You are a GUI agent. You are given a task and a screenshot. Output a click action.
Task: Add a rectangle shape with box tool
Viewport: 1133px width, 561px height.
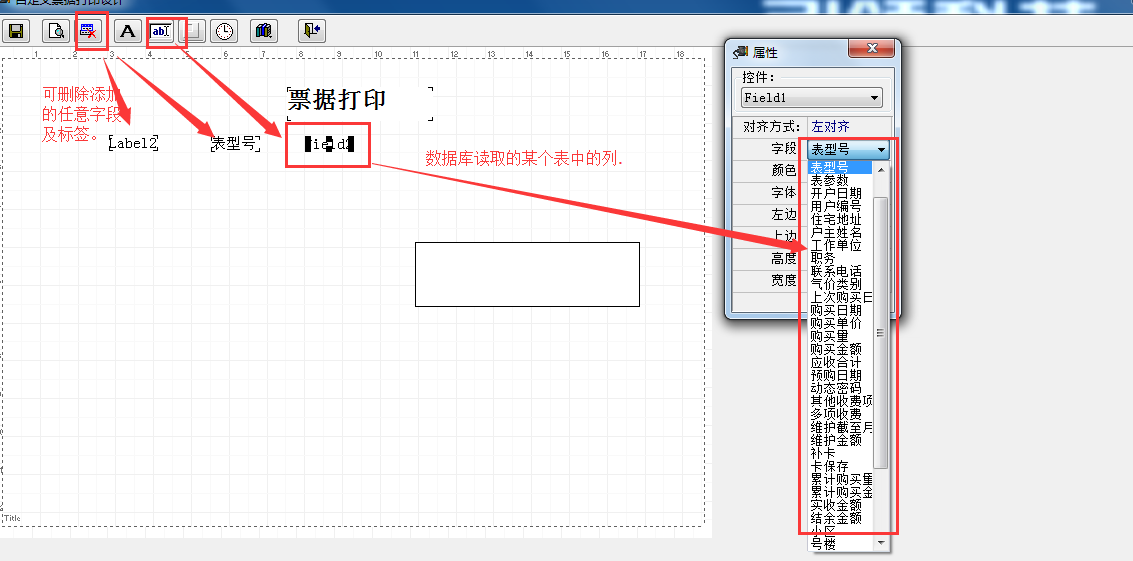[x=192, y=31]
